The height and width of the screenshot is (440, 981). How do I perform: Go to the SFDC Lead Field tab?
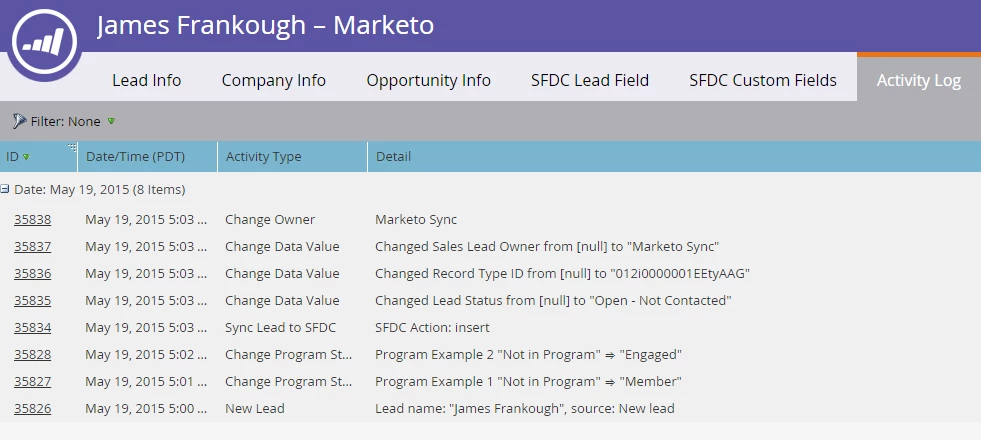589,80
